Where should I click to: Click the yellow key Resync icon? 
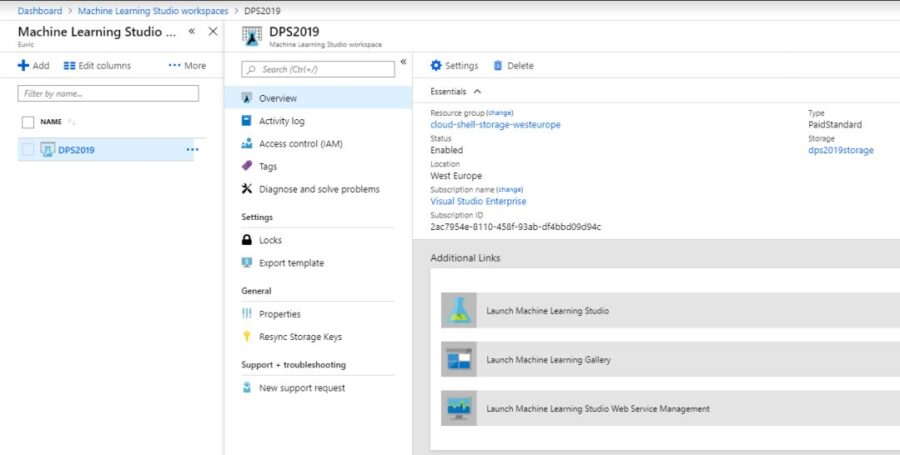tap(247, 336)
